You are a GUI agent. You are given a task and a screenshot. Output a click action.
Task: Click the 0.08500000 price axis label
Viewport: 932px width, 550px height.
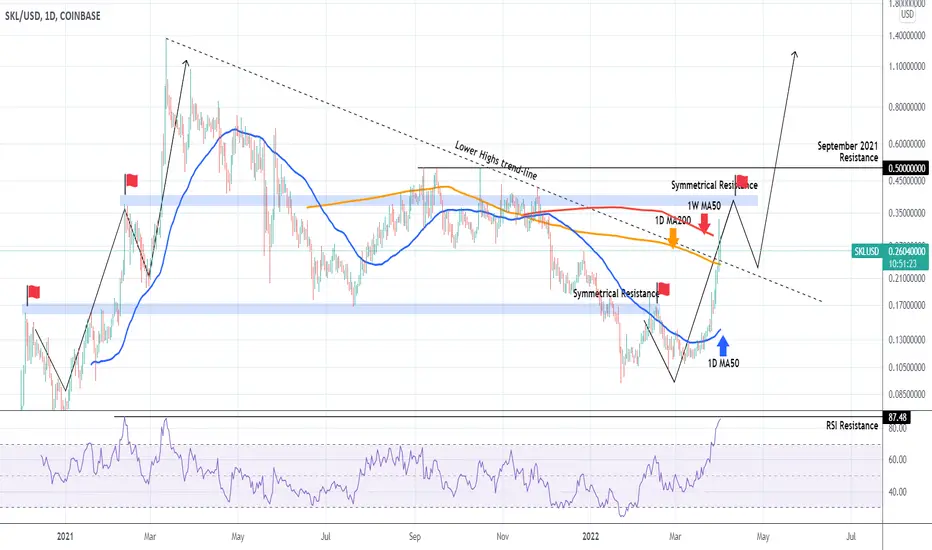coord(907,394)
